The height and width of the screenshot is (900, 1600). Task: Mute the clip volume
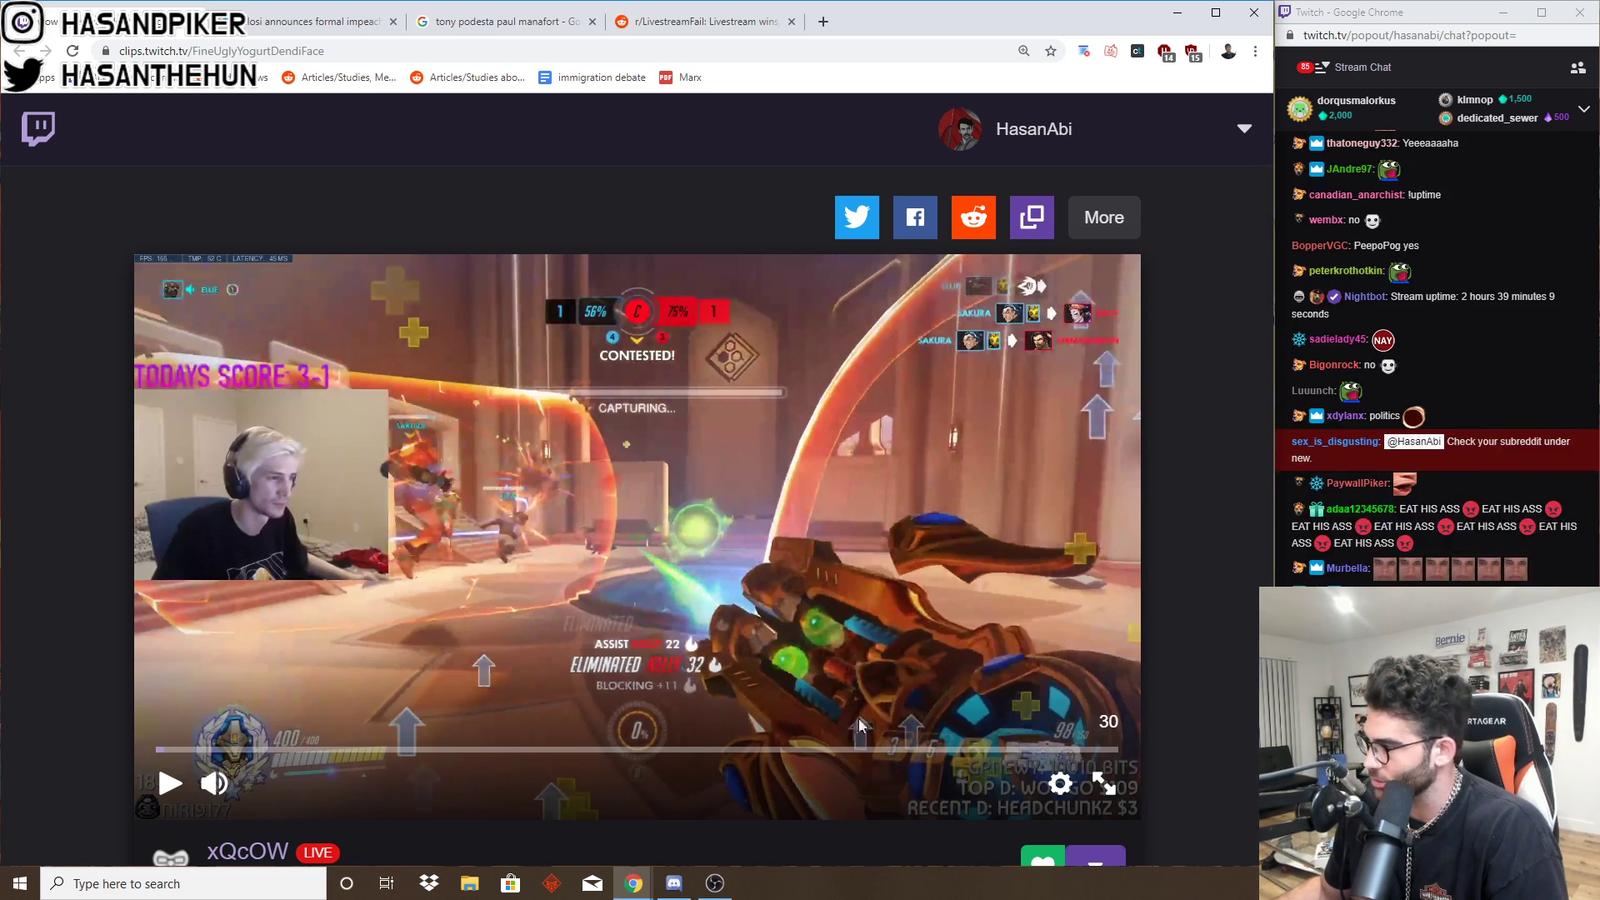click(214, 783)
